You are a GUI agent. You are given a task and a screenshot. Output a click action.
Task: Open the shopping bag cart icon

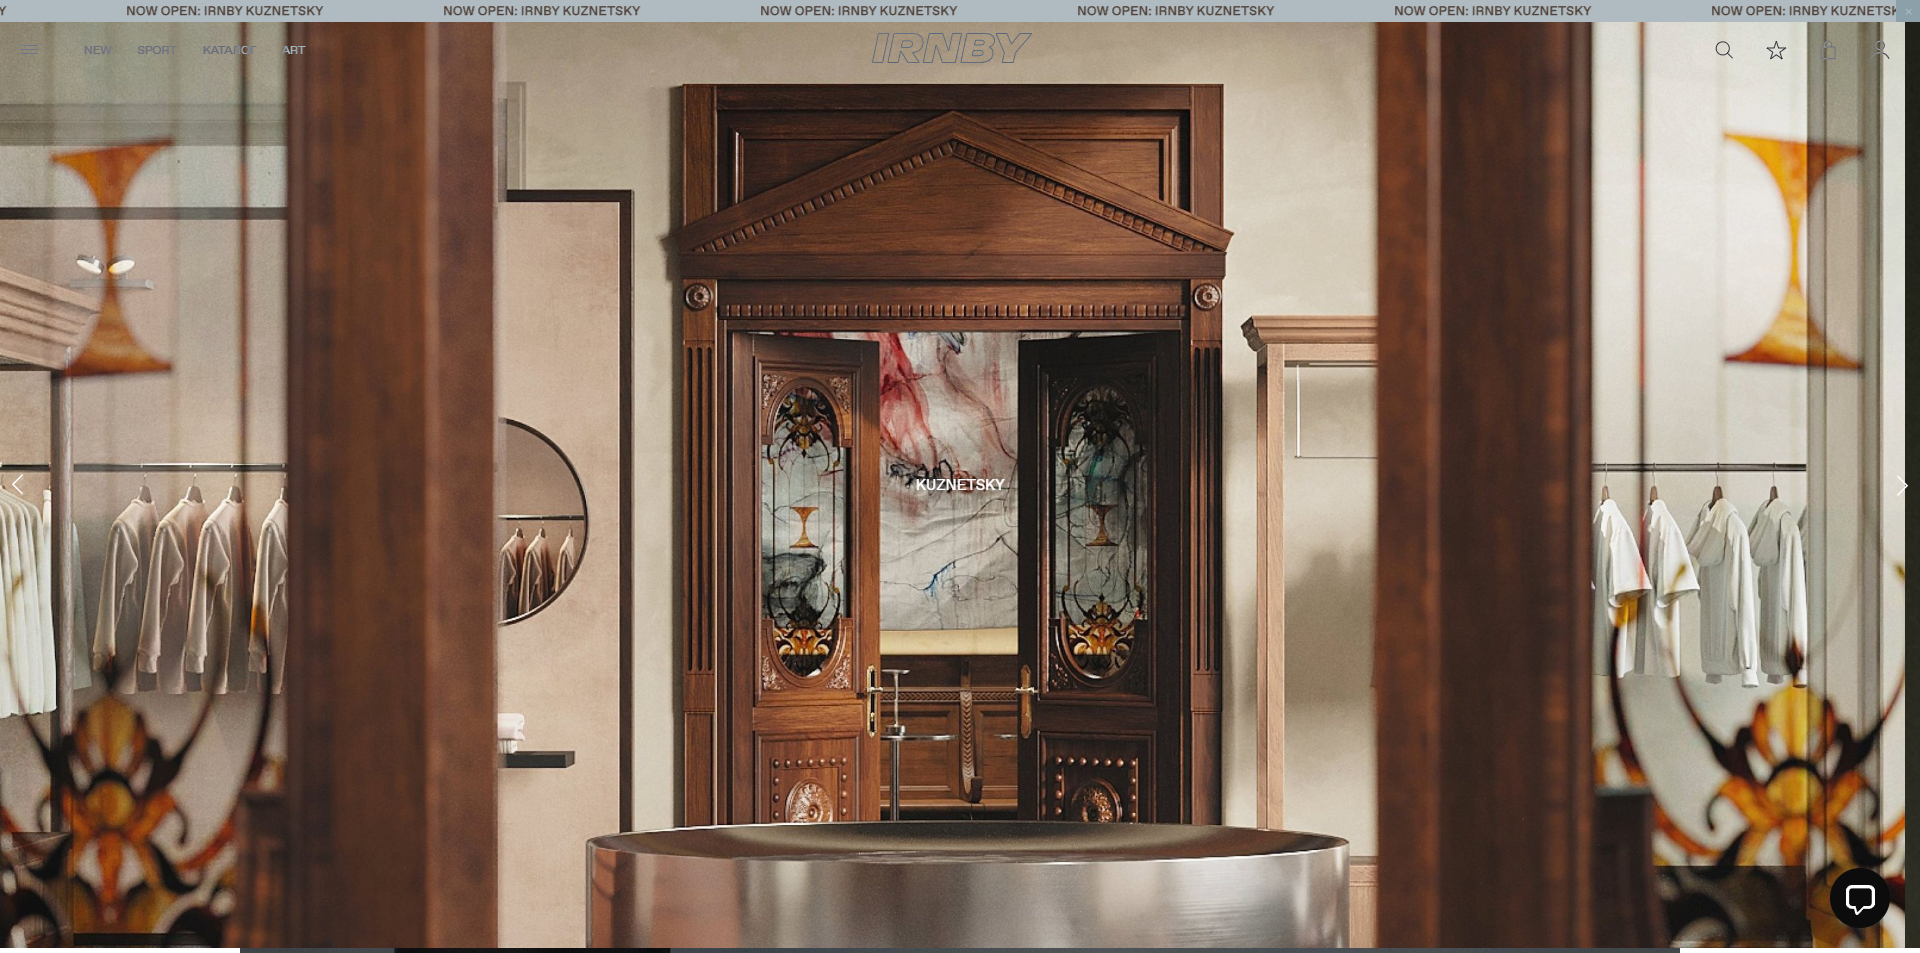(x=1829, y=50)
